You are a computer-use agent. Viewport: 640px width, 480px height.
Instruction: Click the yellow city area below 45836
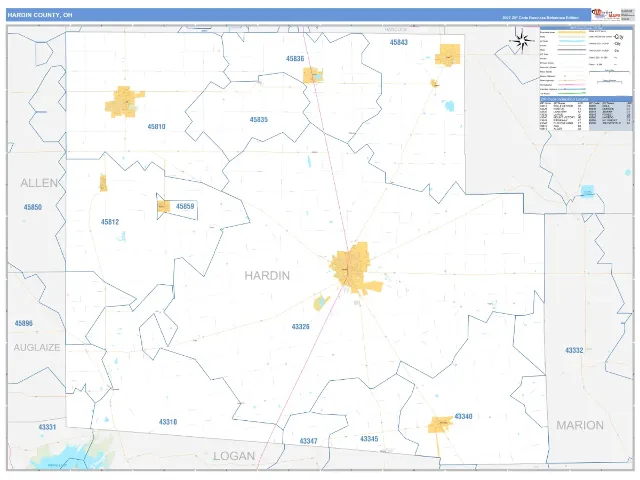click(313, 76)
